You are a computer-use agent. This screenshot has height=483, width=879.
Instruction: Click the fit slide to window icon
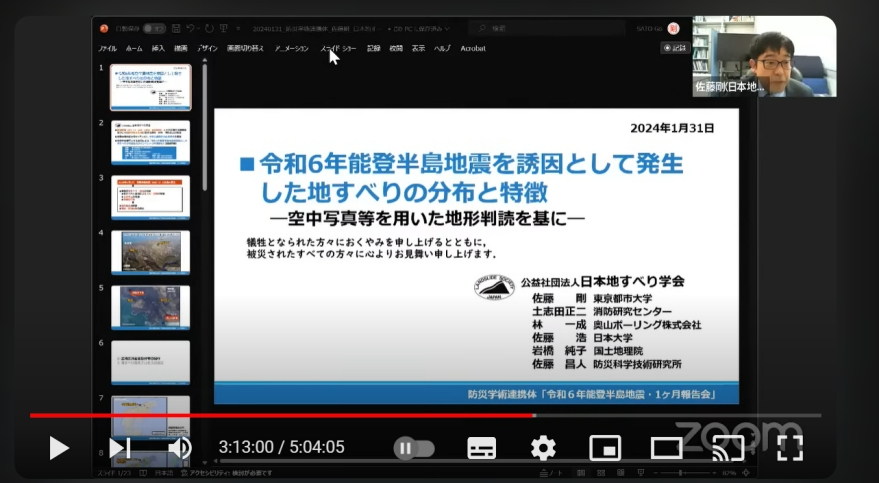746,473
